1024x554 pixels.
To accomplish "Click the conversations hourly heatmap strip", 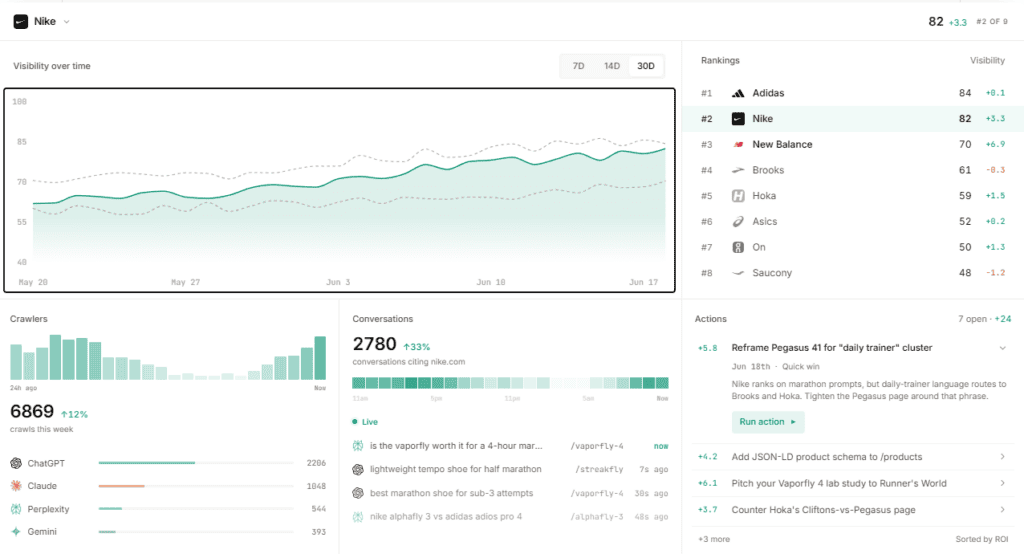I will [x=510, y=383].
